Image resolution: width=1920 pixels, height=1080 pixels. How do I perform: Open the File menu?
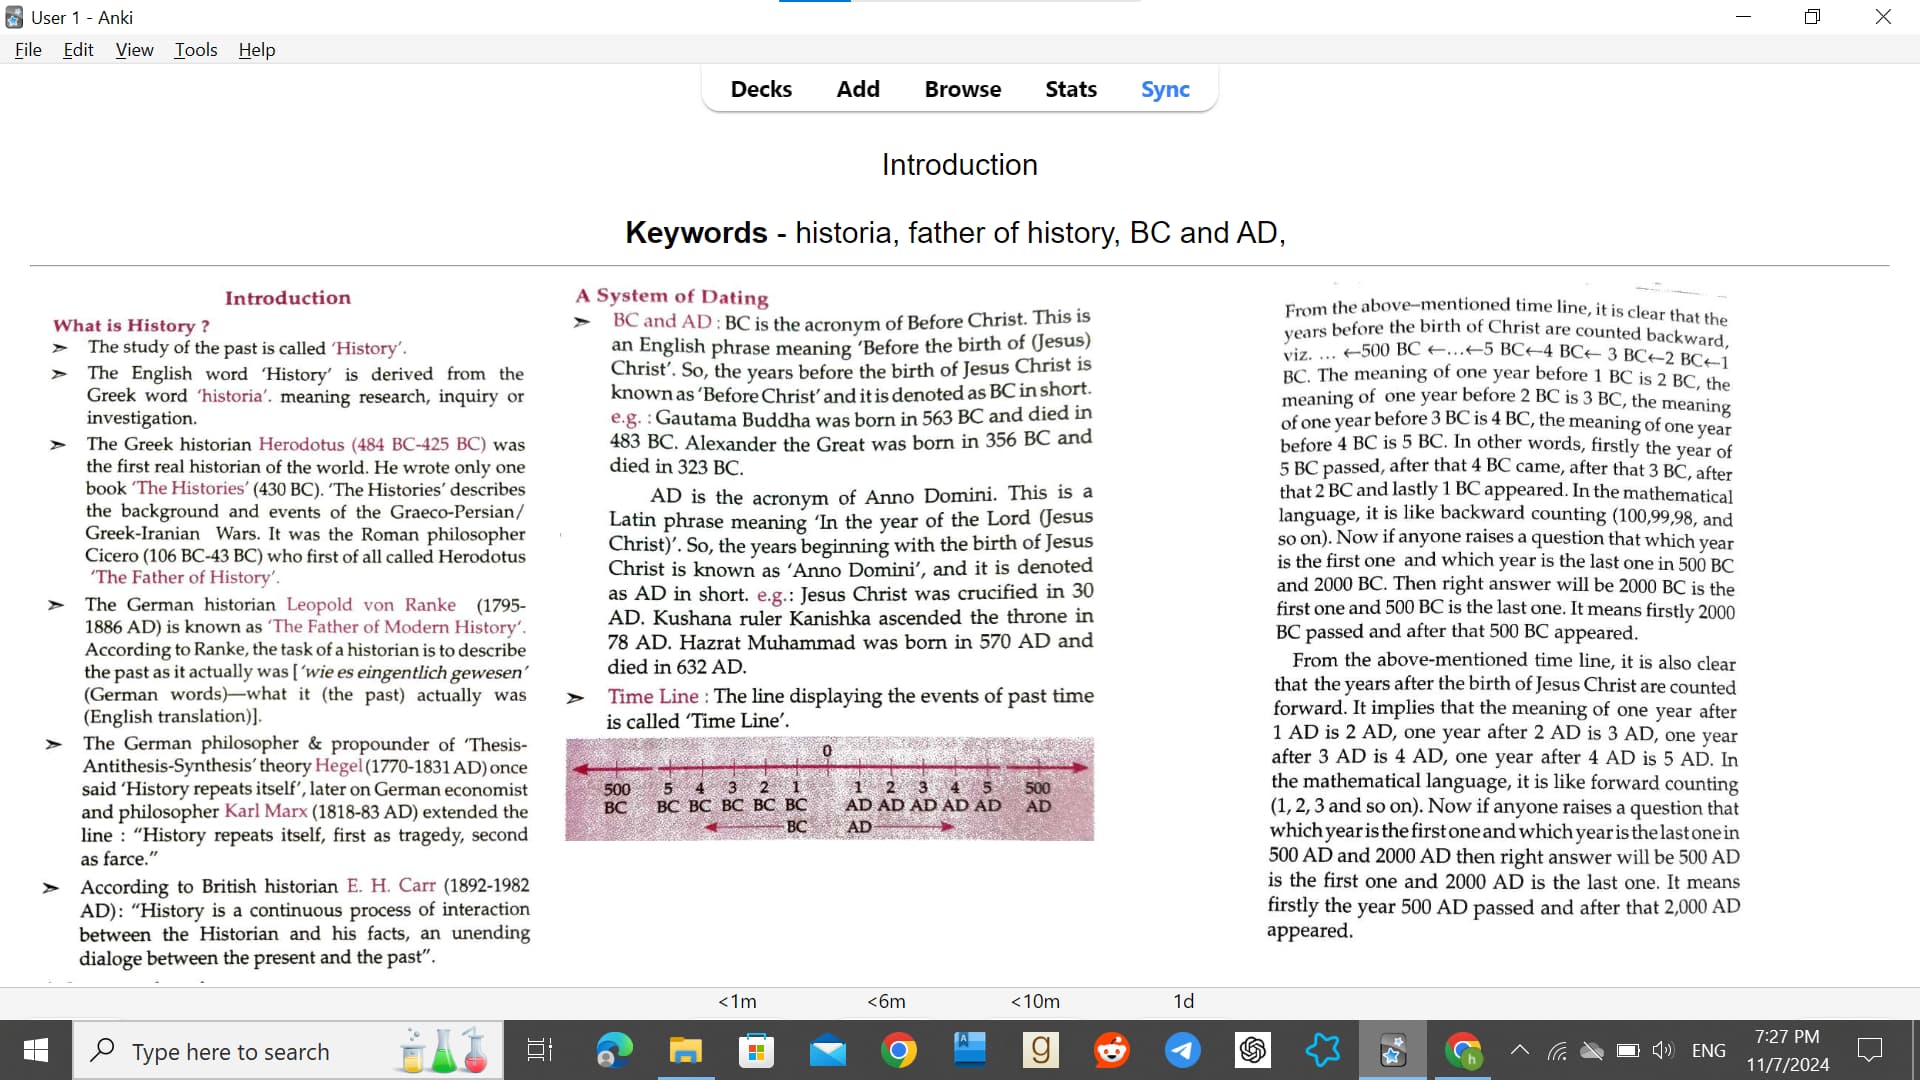28,50
